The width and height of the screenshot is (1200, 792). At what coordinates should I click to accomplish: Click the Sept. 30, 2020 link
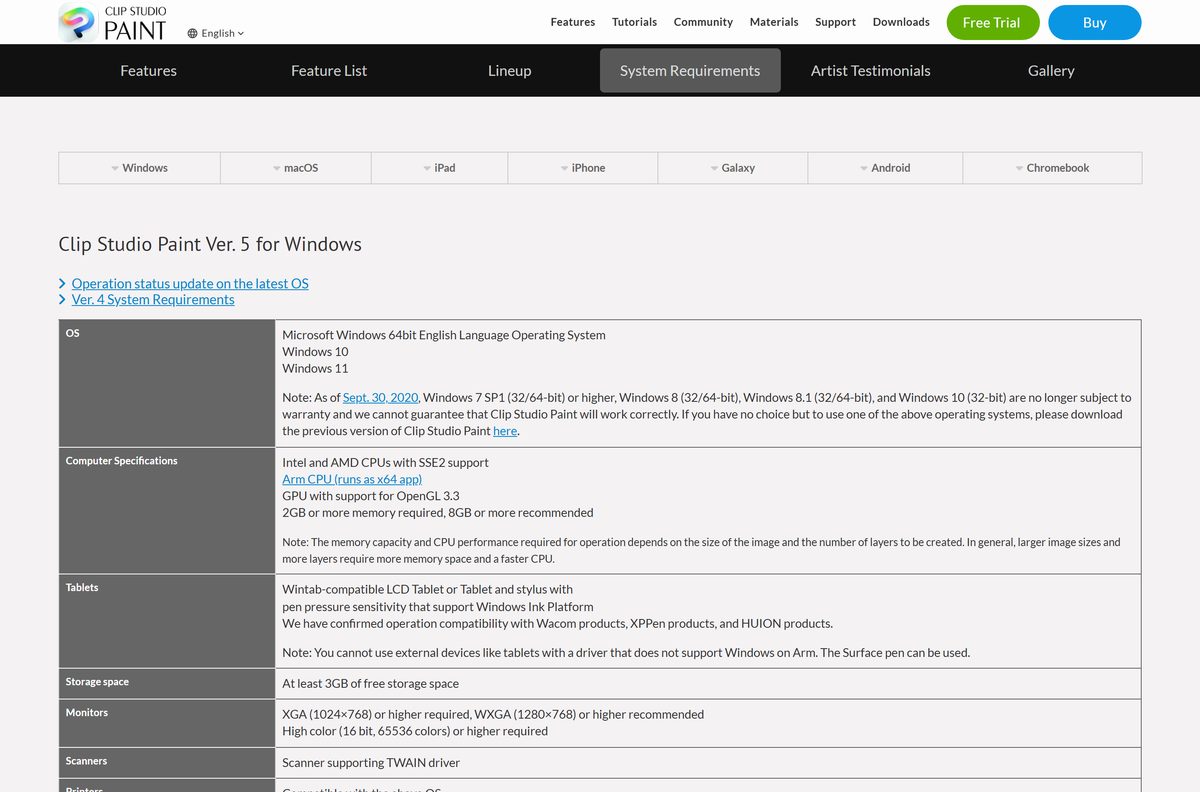pos(381,398)
